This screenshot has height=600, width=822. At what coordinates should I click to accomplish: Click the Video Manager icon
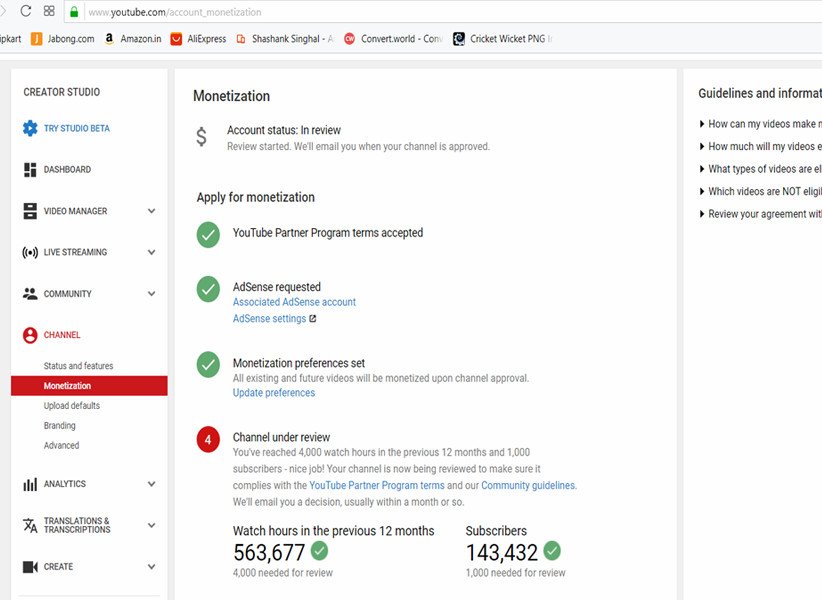point(30,211)
